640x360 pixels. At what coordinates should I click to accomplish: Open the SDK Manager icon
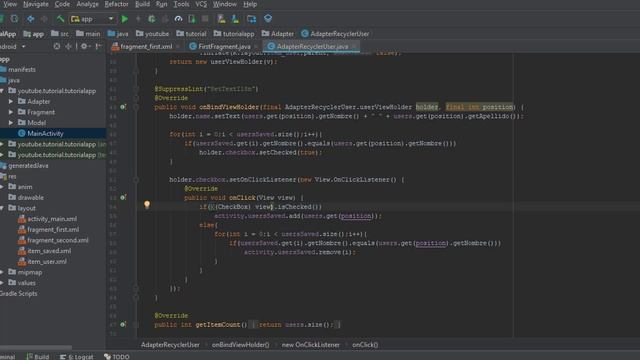pos(236,19)
